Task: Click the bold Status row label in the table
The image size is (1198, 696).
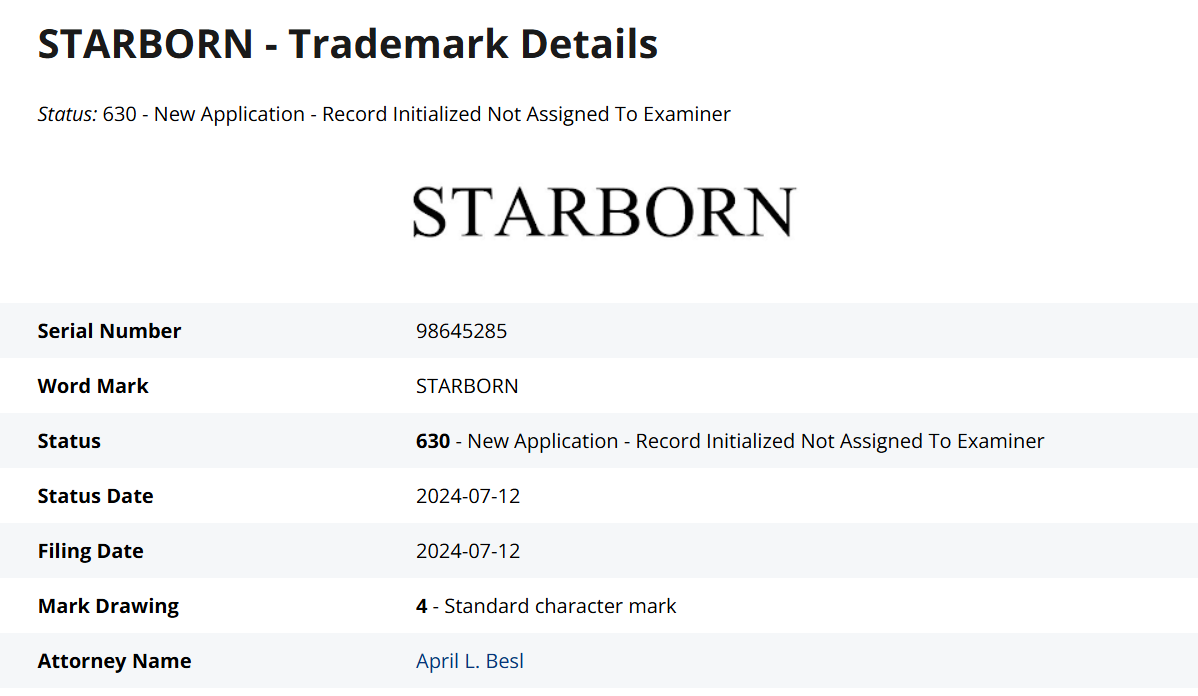Action: [69, 441]
